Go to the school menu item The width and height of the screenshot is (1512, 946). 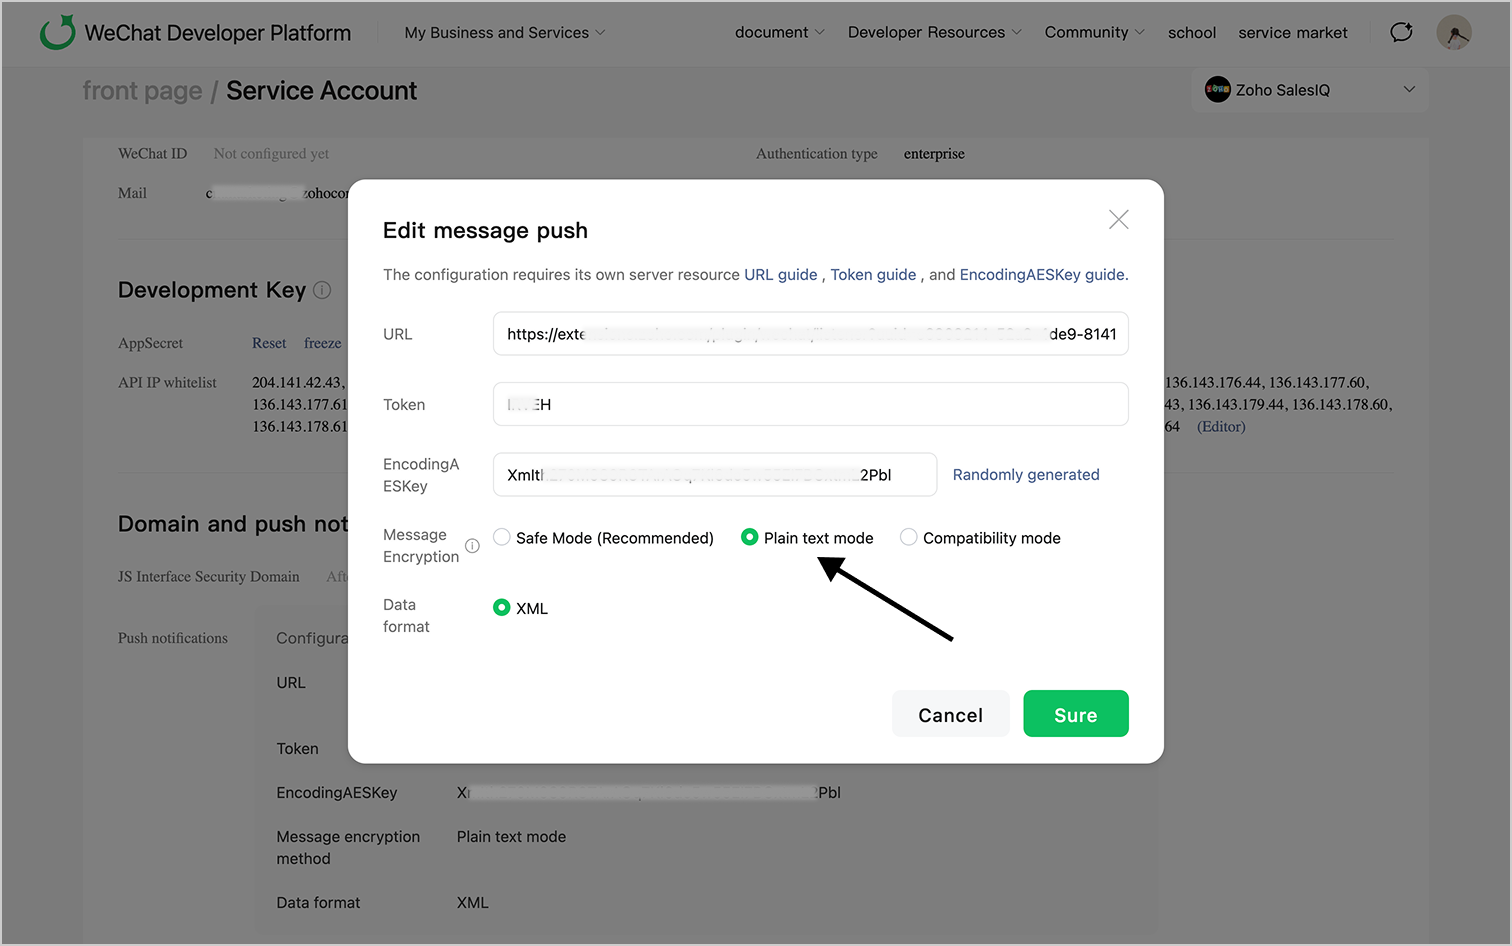[x=1191, y=33]
